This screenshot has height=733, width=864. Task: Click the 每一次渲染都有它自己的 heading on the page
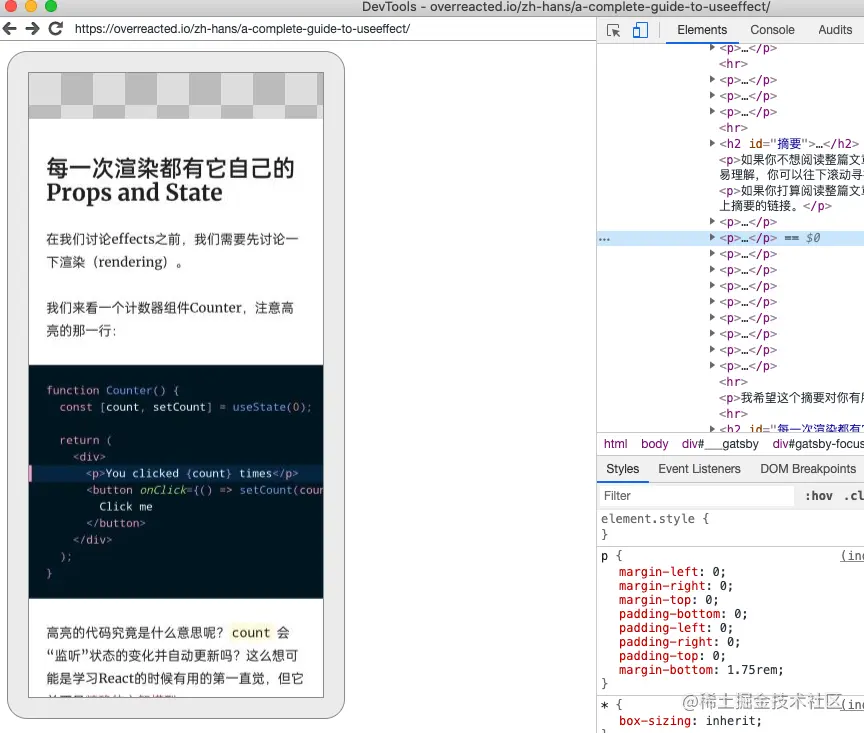(170, 180)
